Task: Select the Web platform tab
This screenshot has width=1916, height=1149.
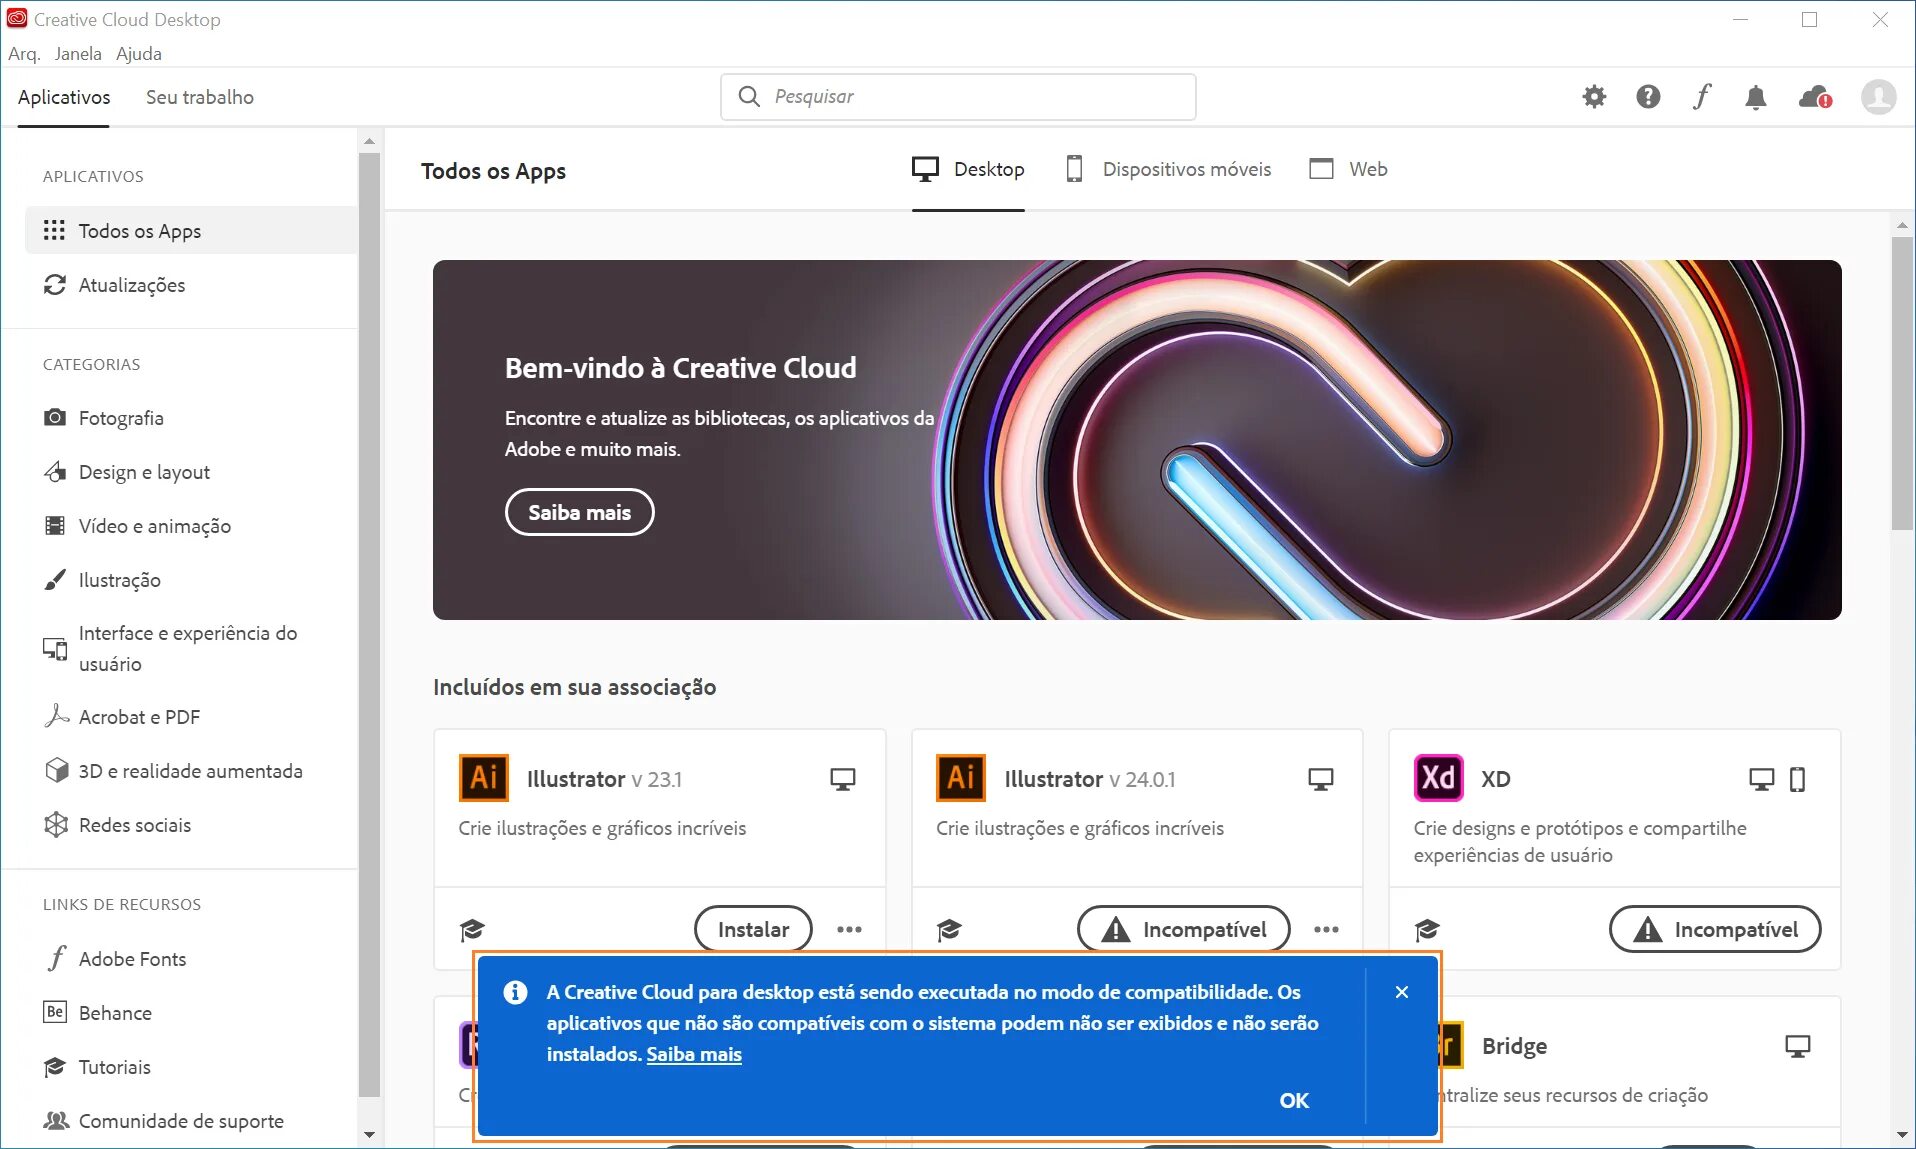Action: 1348,169
